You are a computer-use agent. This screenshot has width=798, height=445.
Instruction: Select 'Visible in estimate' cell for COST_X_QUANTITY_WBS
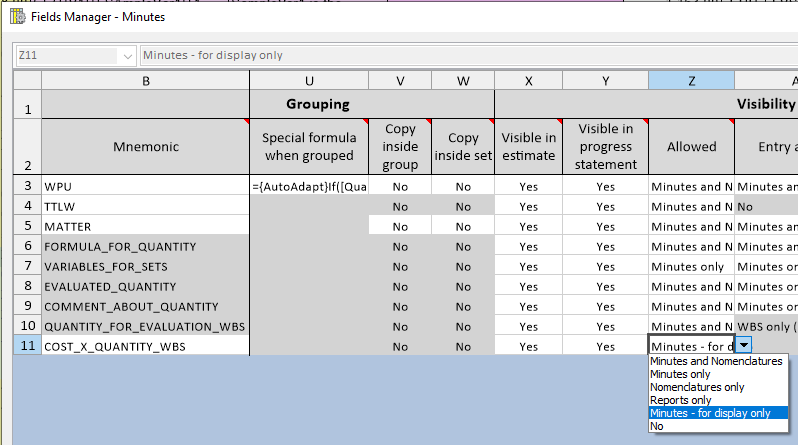pyautogui.click(x=528, y=346)
